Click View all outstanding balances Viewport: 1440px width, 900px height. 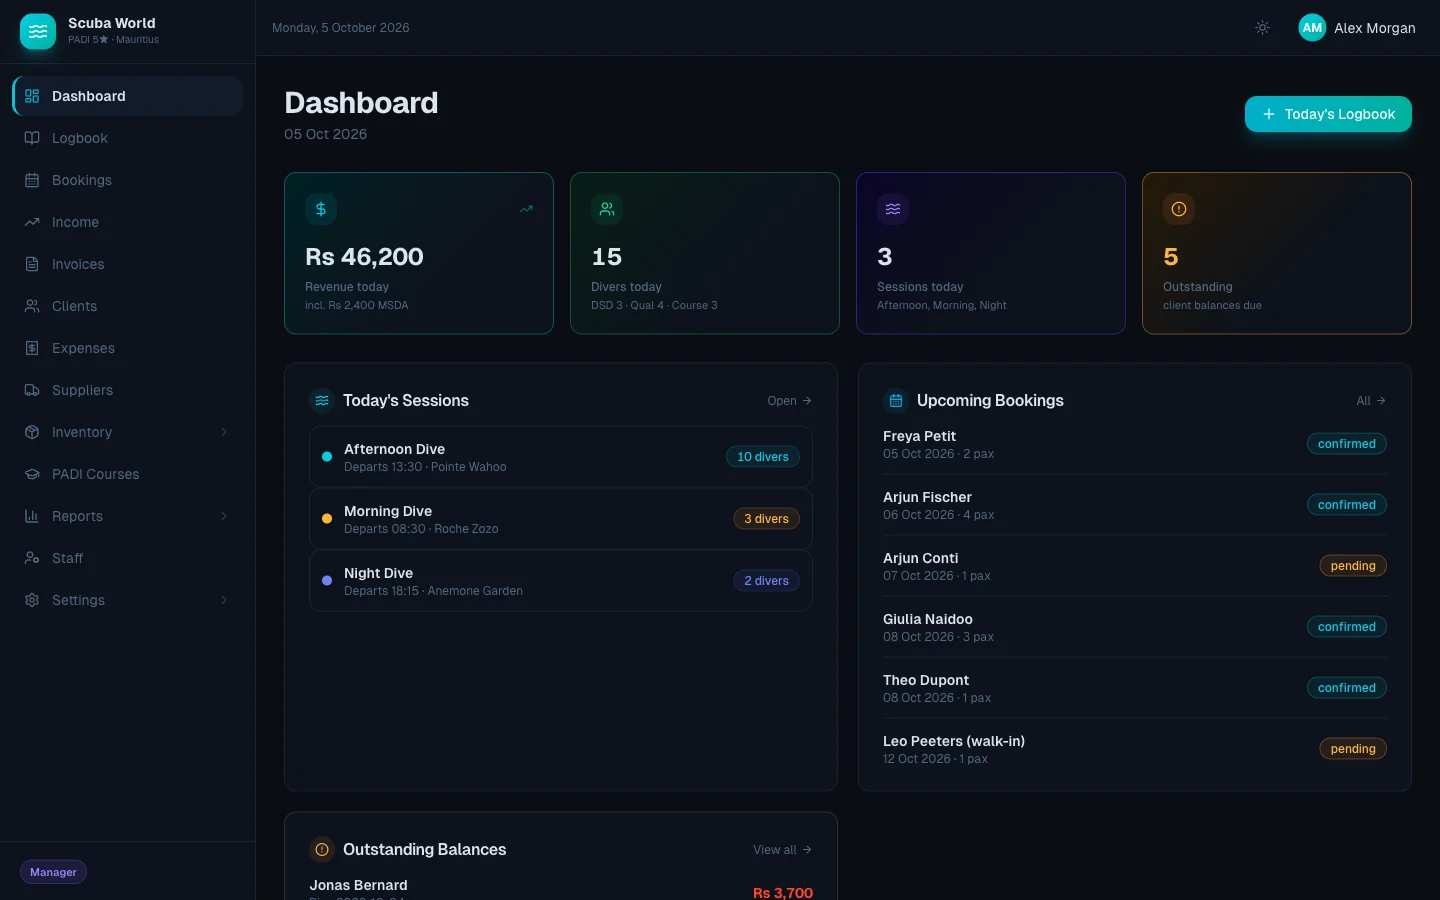782,850
